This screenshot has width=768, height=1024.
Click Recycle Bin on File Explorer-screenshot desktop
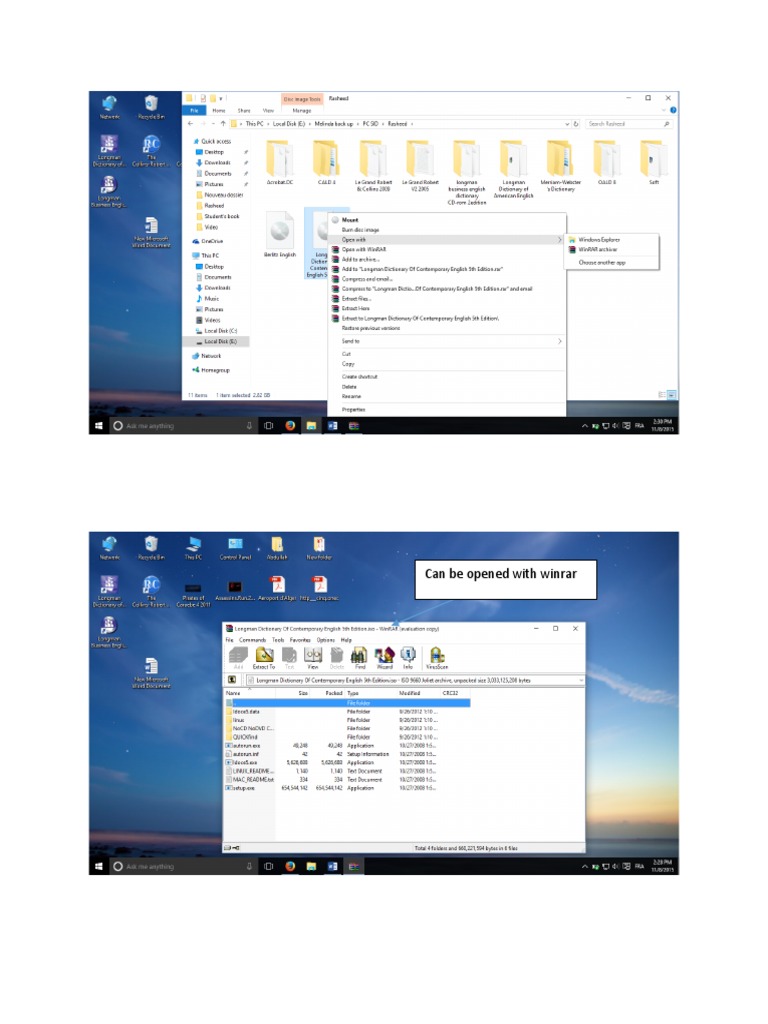tap(151, 108)
